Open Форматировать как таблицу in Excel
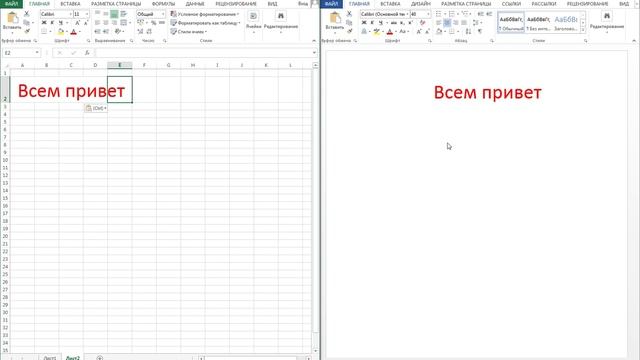The width and height of the screenshot is (640, 360). click(x=205, y=23)
